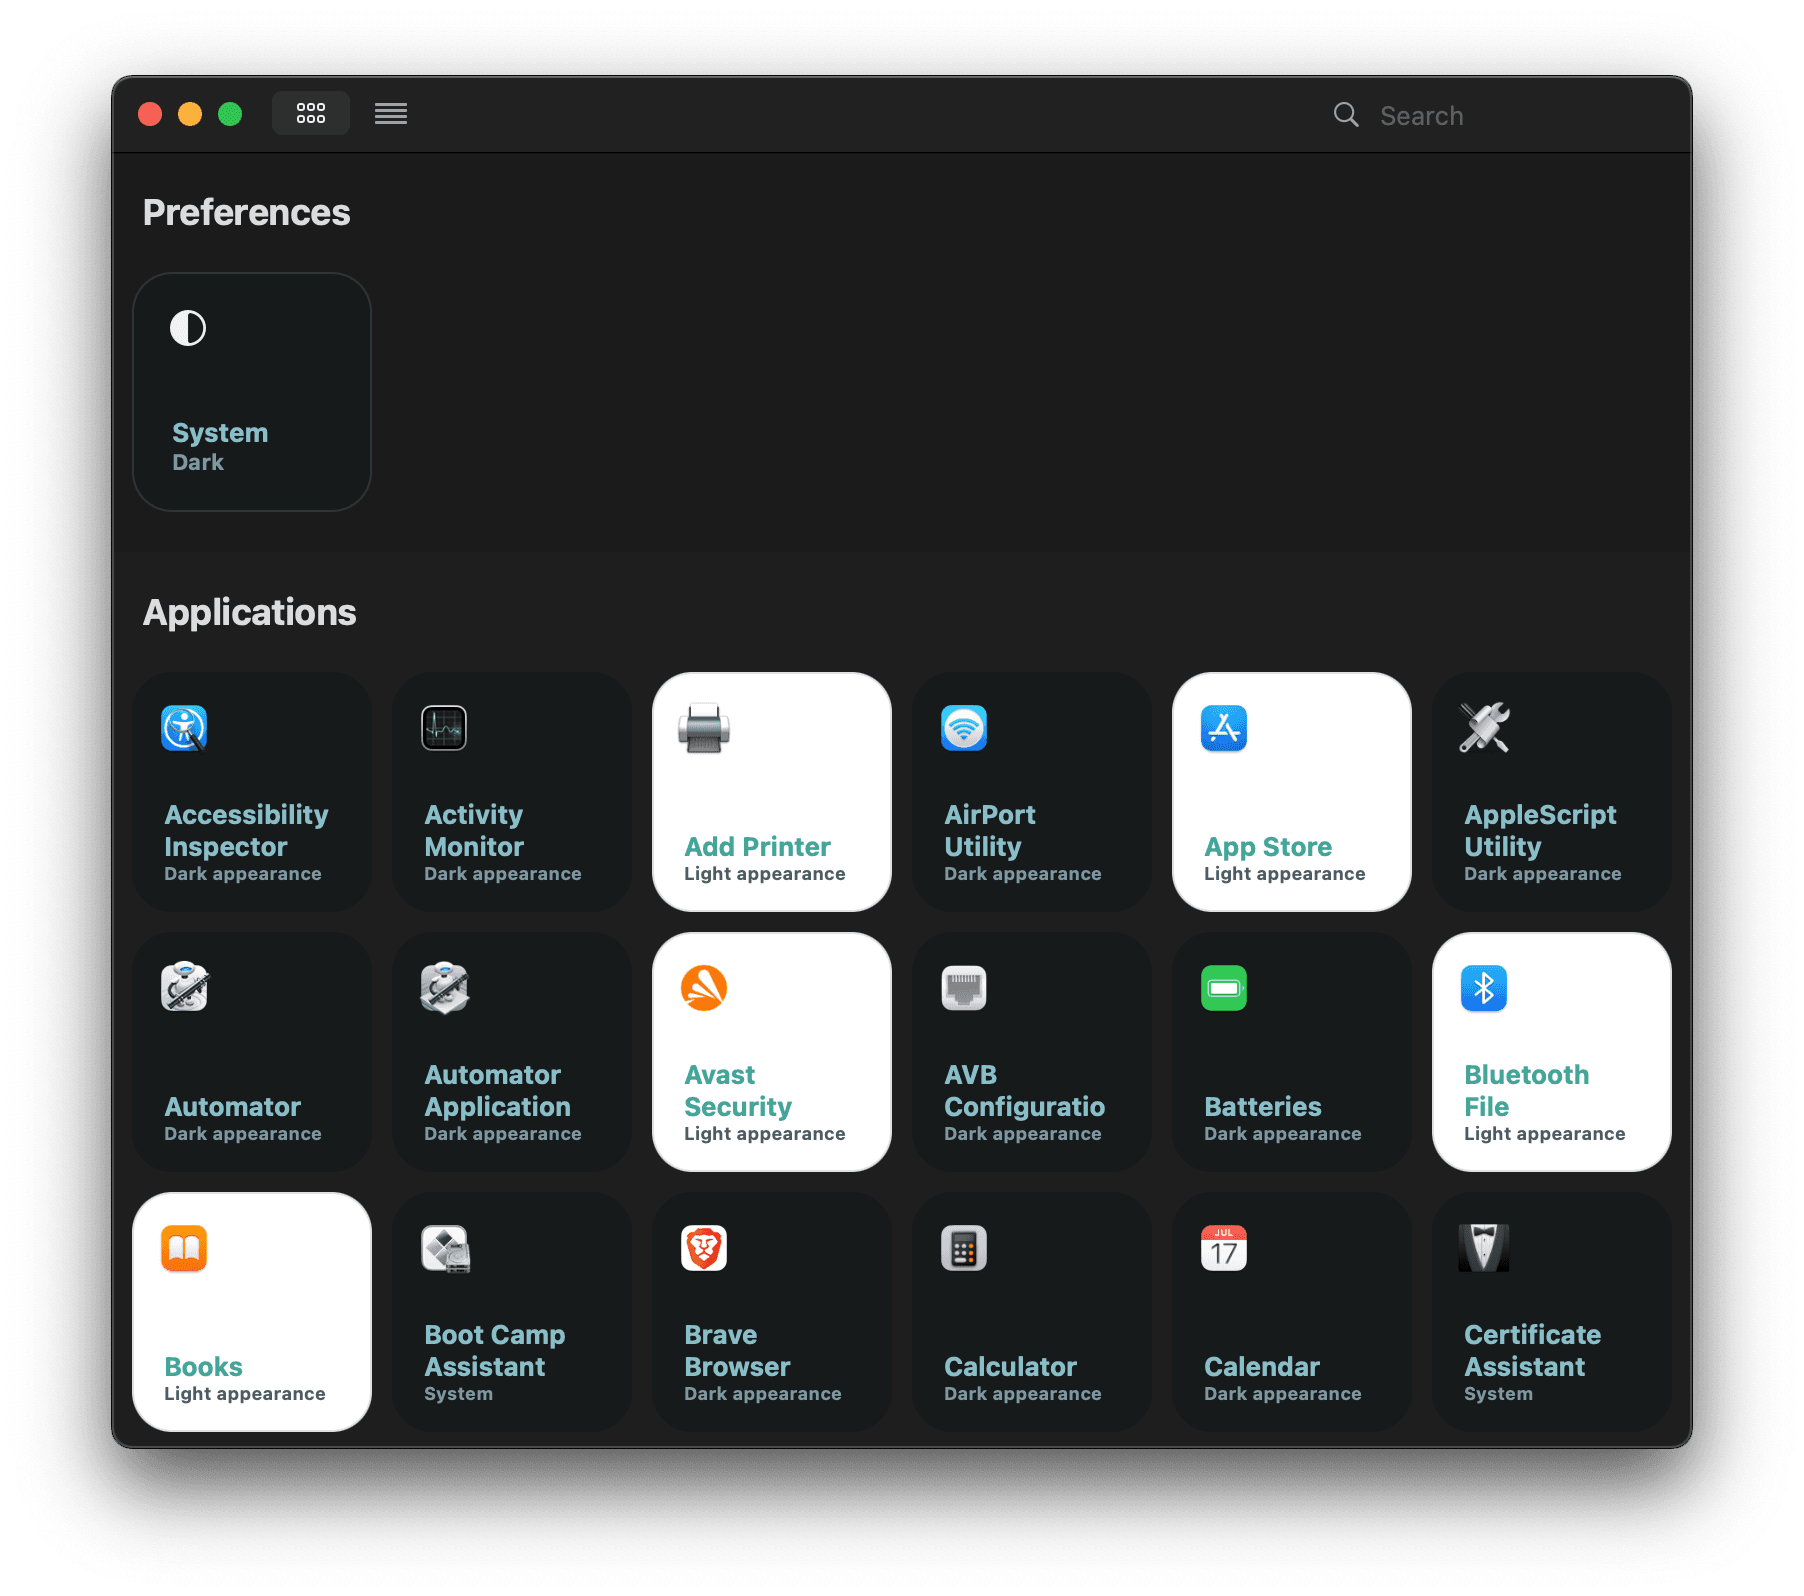Switch to grid view
Viewport: 1804px width, 1596px height.
[x=311, y=113]
